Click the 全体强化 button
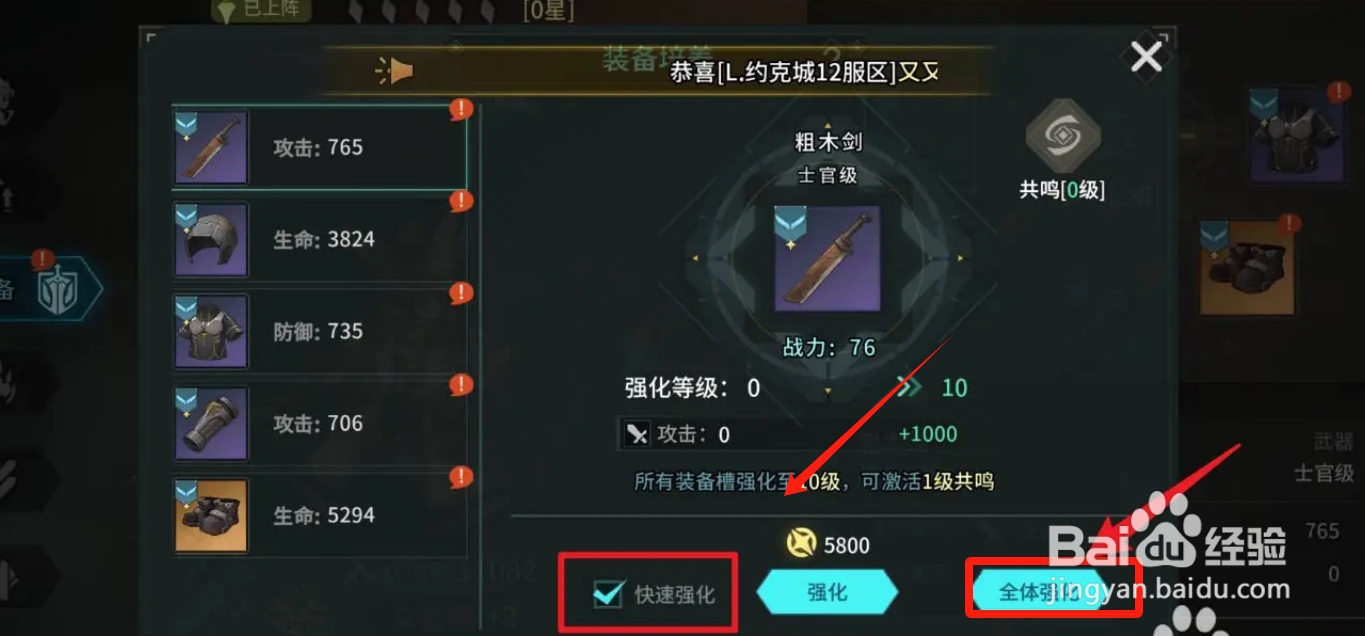Viewport: 1365px width, 636px height. point(1040,592)
